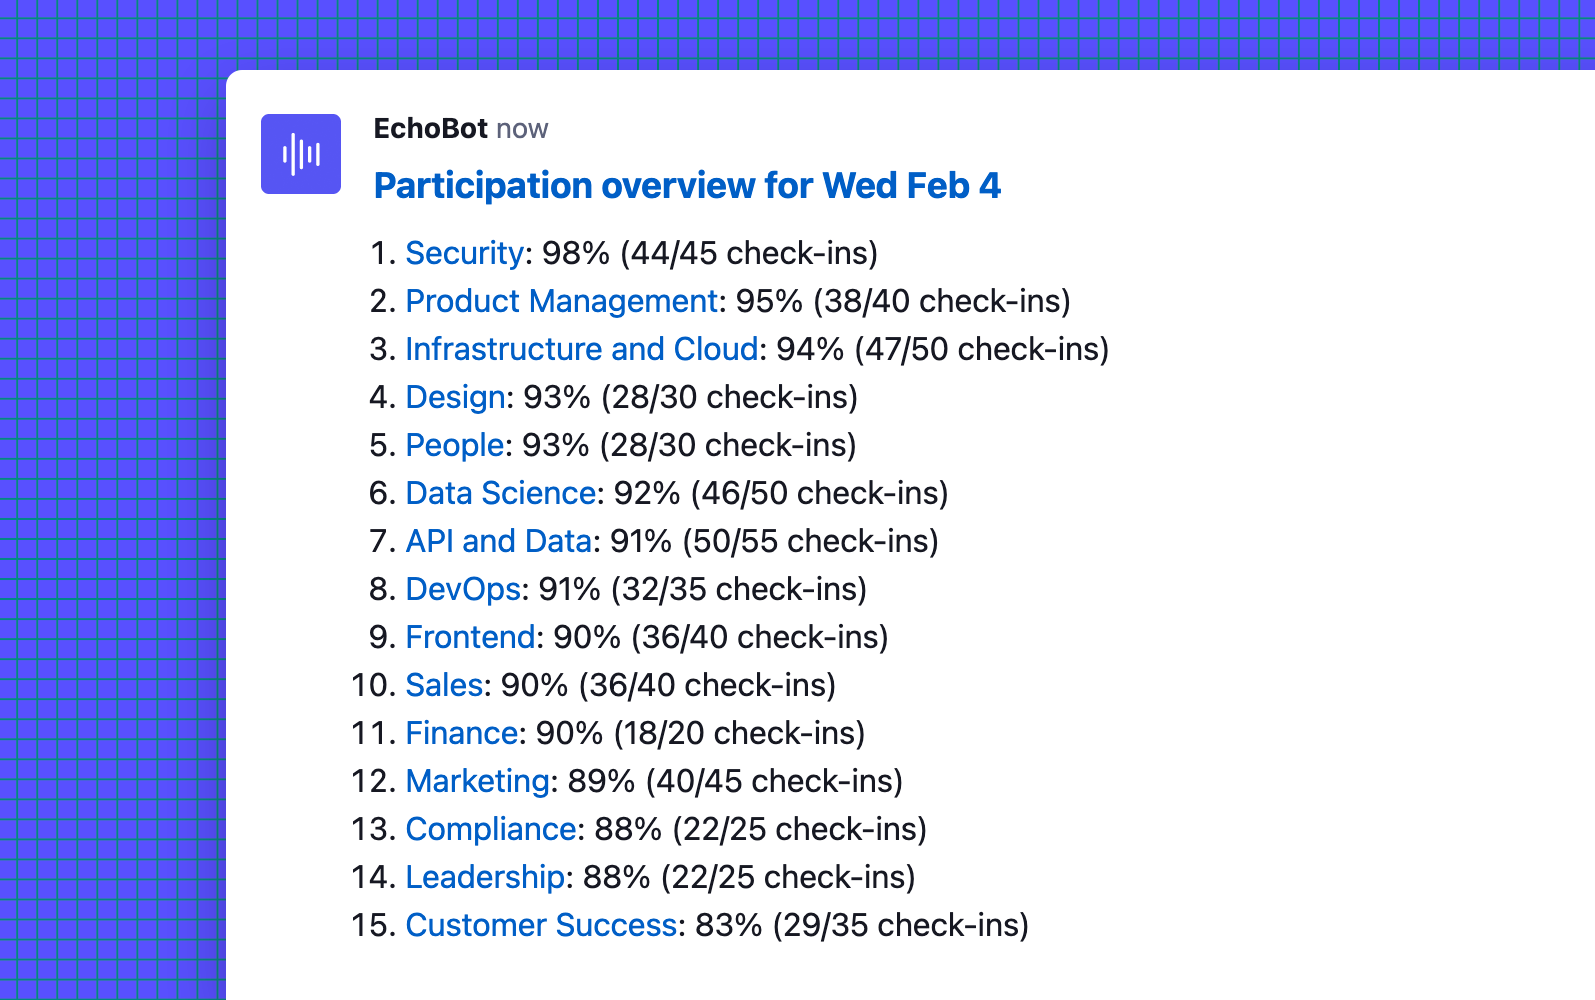1595x1000 pixels.
Task: Open the Sales team link
Action: click(x=442, y=685)
